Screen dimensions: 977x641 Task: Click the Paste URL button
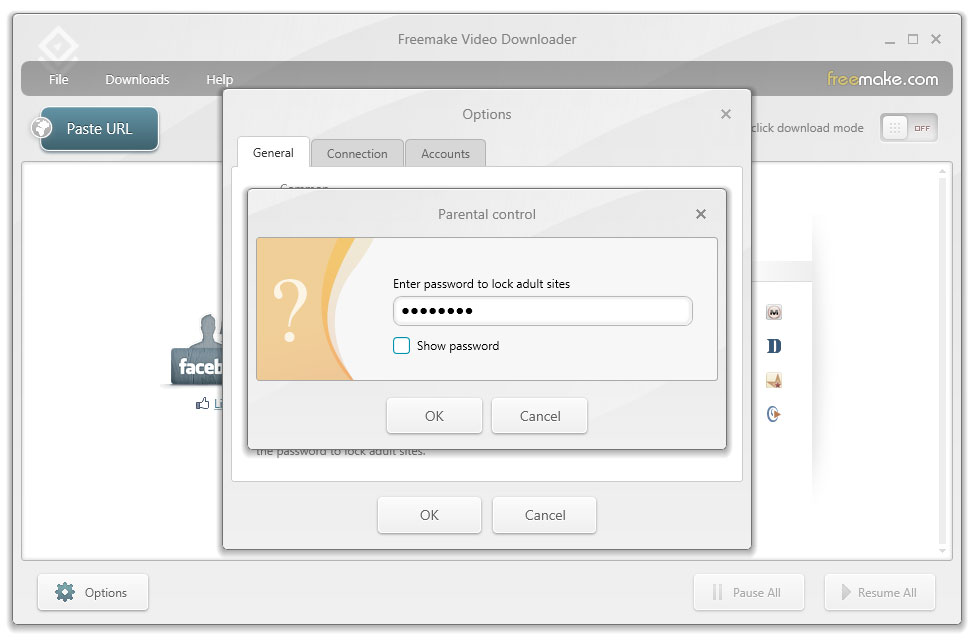pos(99,128)
